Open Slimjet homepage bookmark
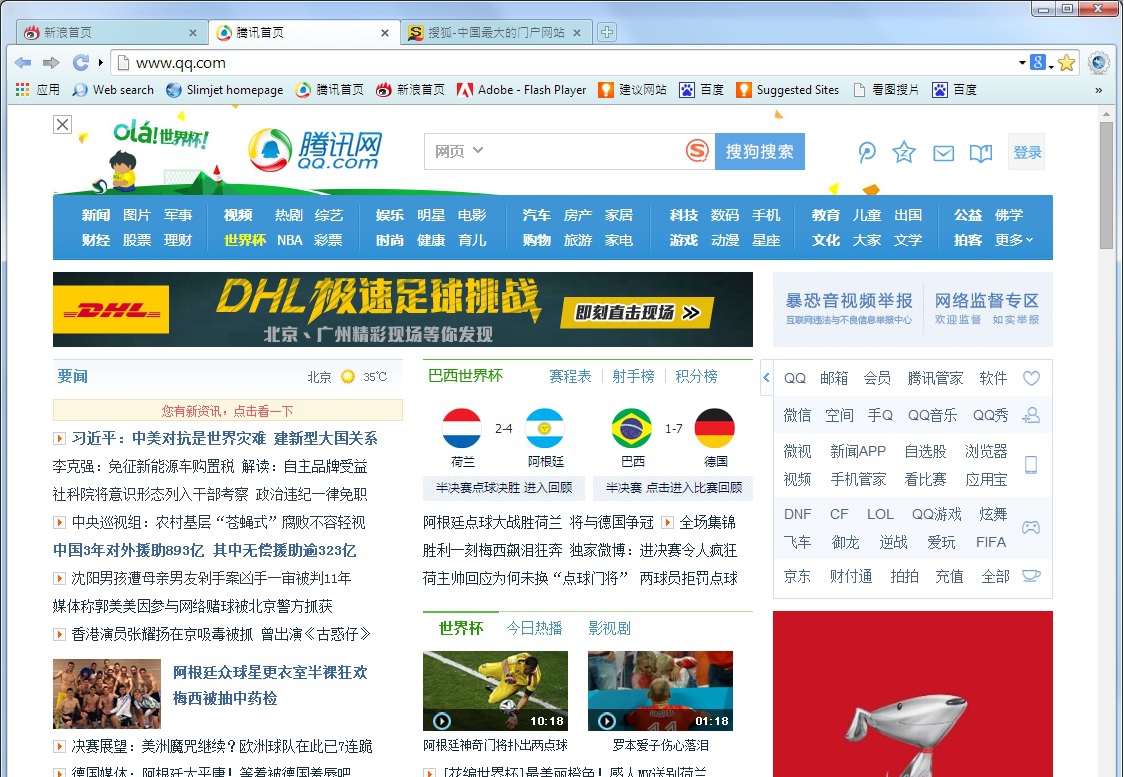This screenshot has width=1124, height=777. (225, 90)
